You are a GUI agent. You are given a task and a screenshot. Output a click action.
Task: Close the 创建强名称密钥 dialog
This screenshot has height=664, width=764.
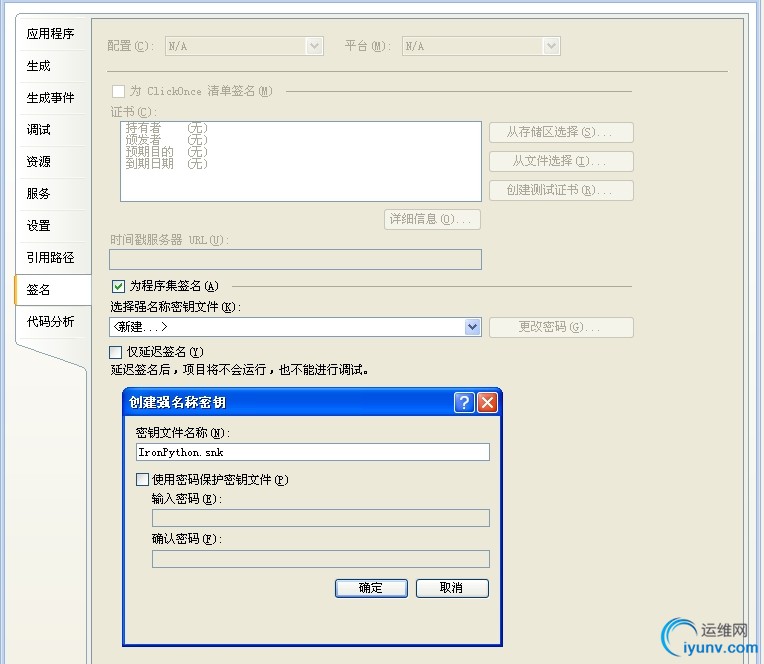(x=487, y=402)
